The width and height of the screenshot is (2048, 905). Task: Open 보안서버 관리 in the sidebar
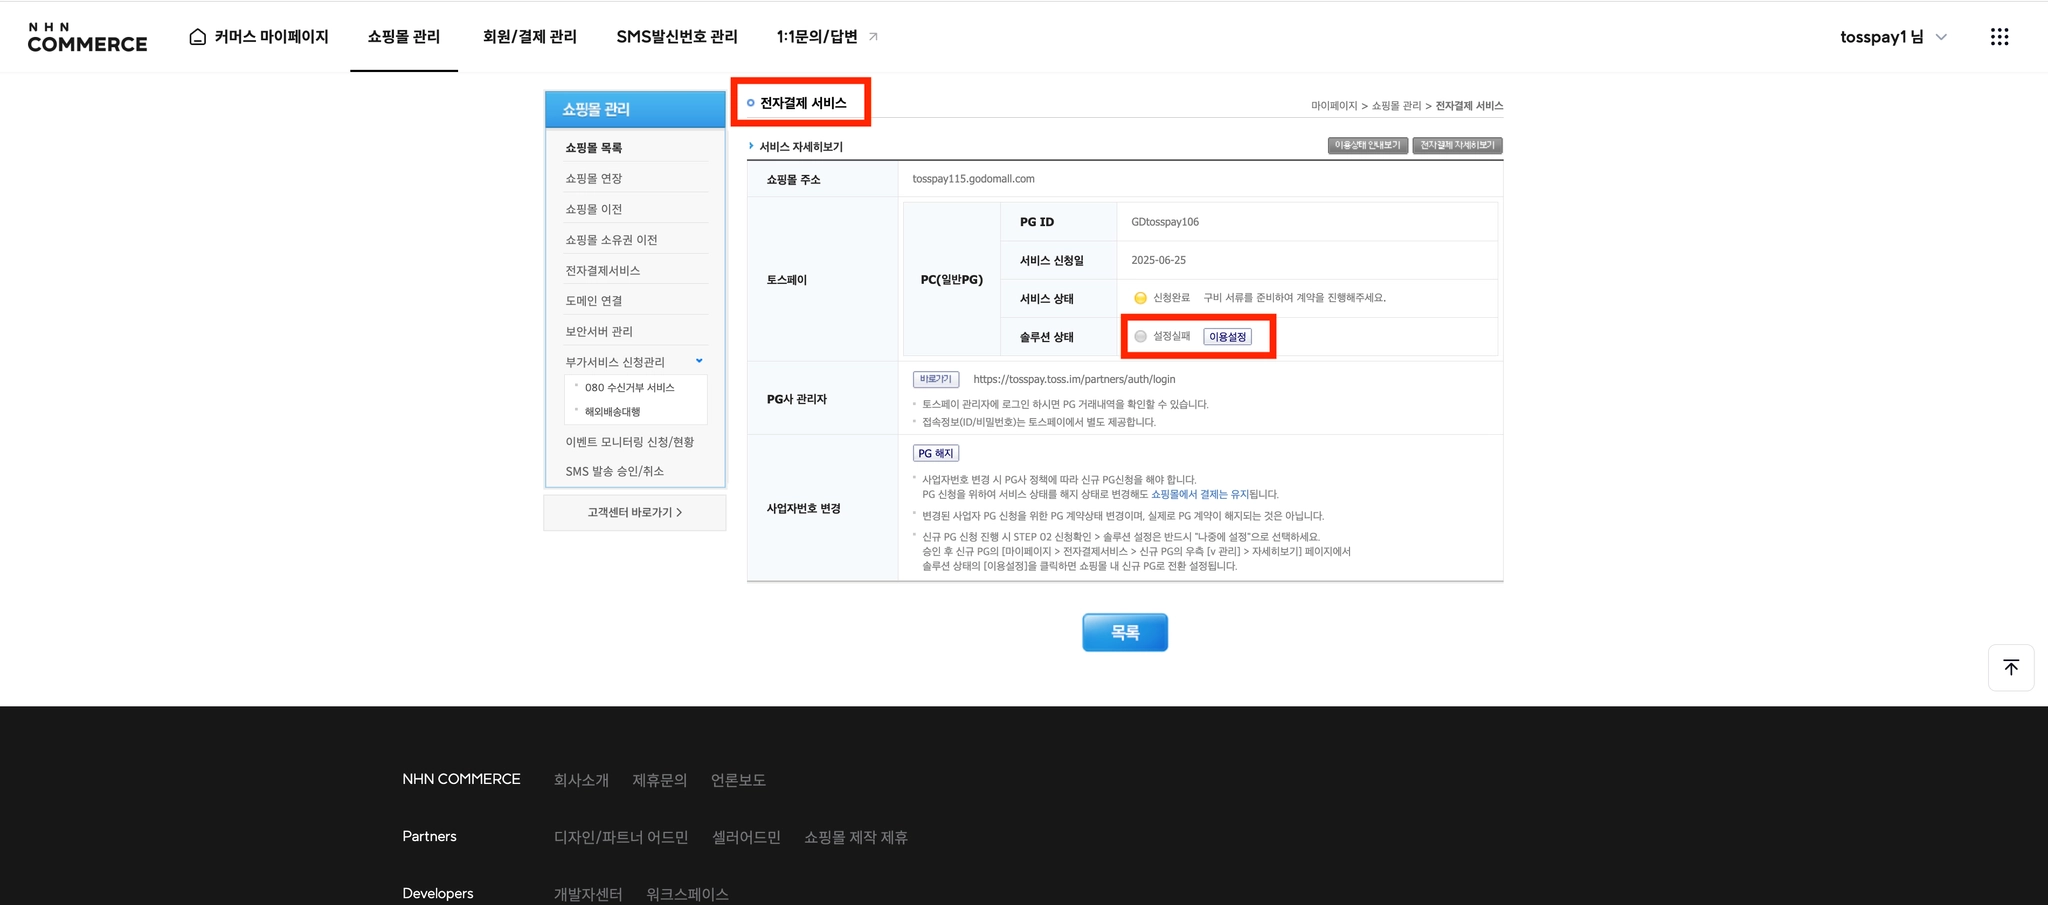(599, 331)
